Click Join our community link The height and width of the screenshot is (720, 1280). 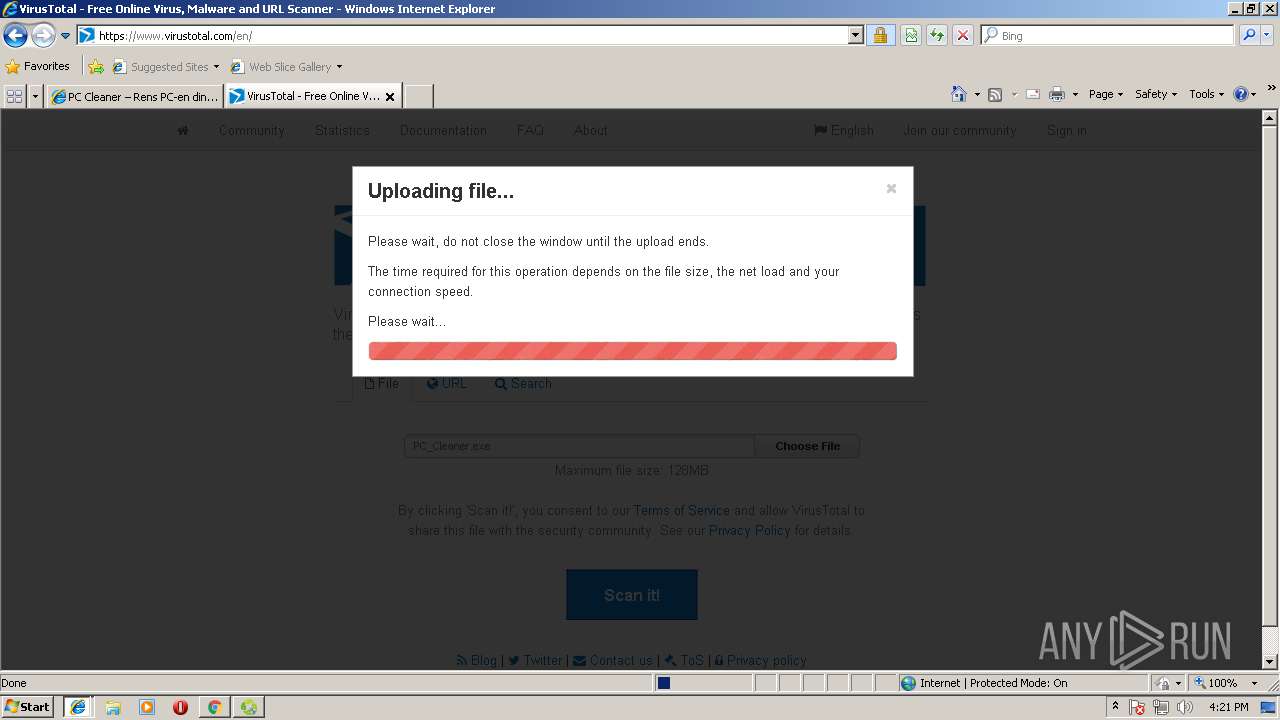959,130
